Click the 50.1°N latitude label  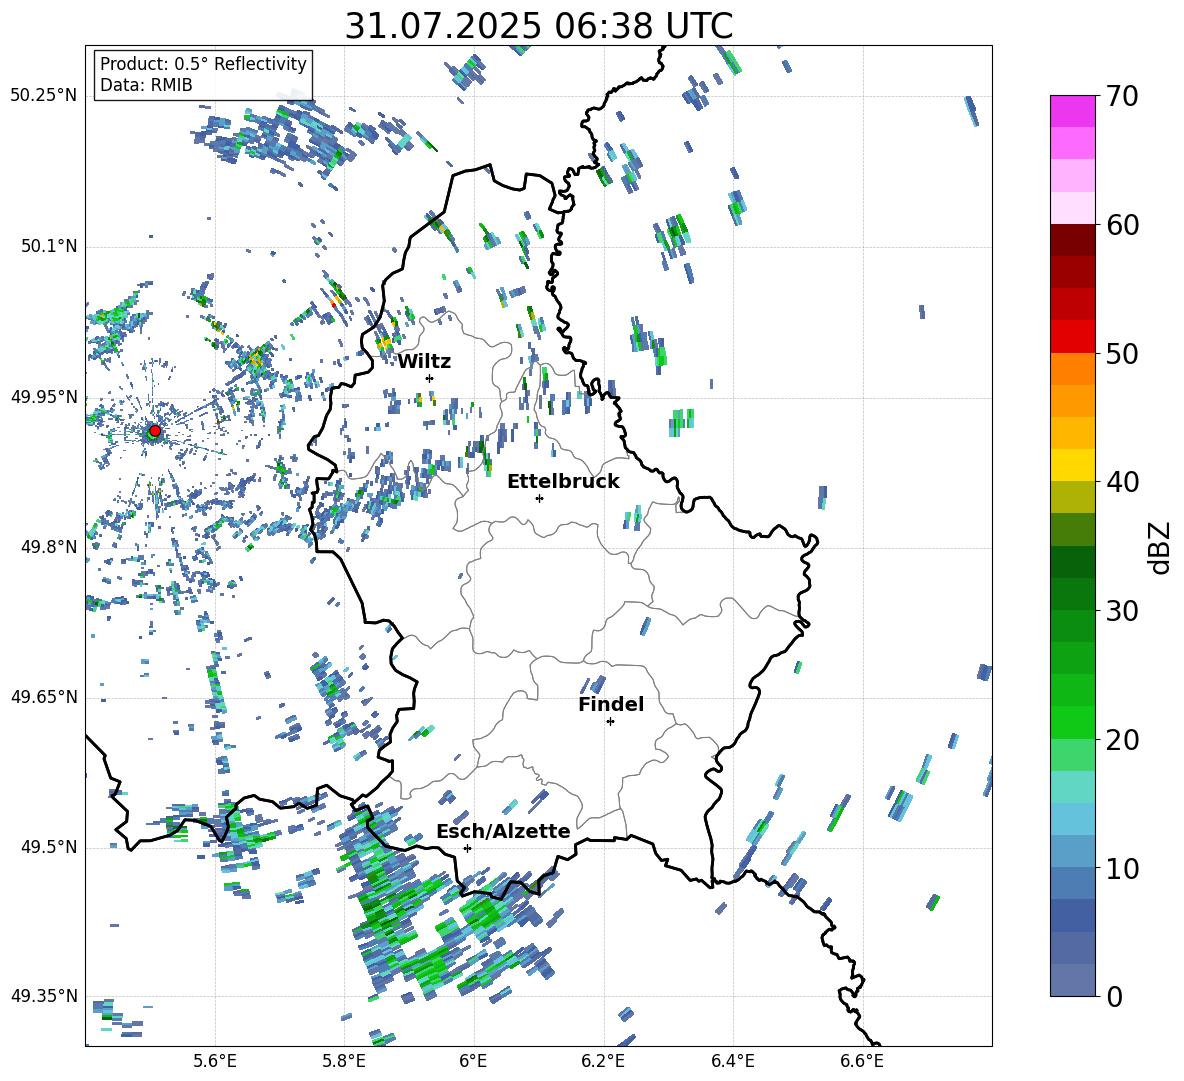coord(49,246)
